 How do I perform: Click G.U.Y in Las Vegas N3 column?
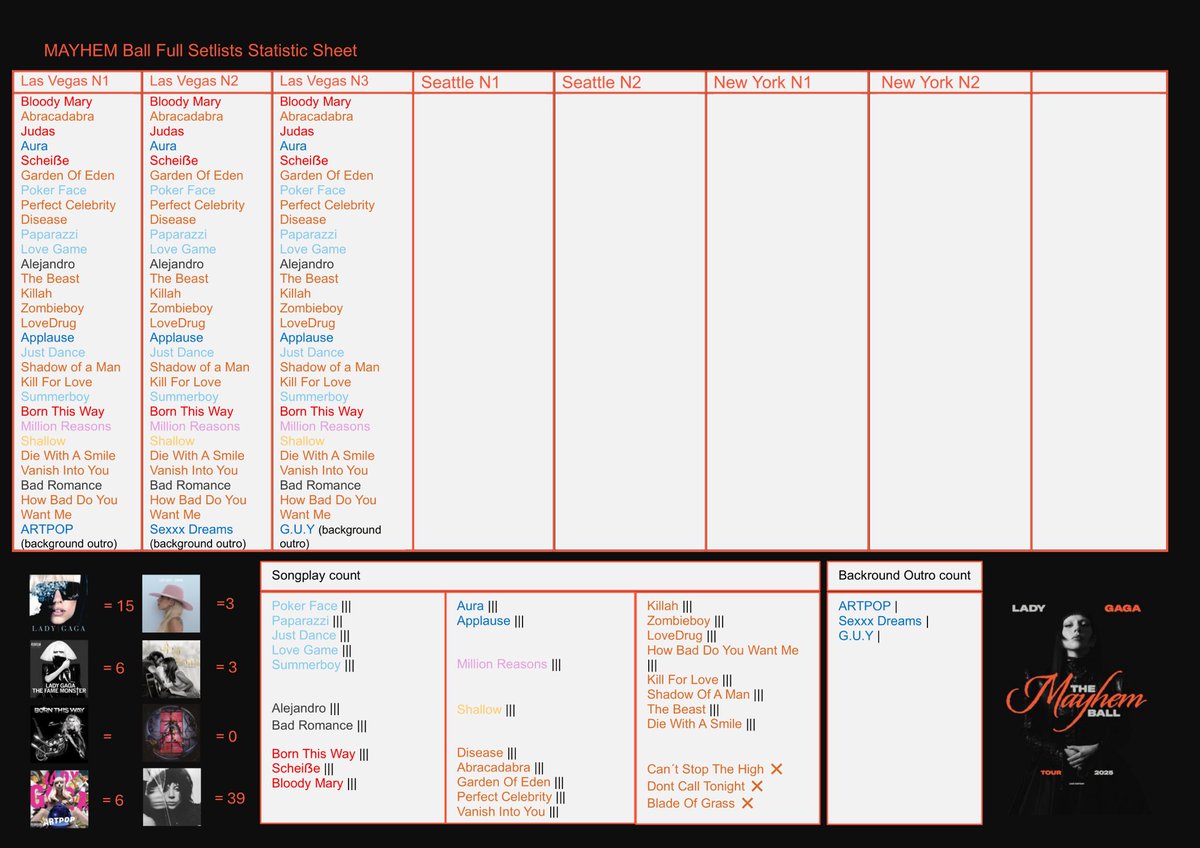coord(297,529)
